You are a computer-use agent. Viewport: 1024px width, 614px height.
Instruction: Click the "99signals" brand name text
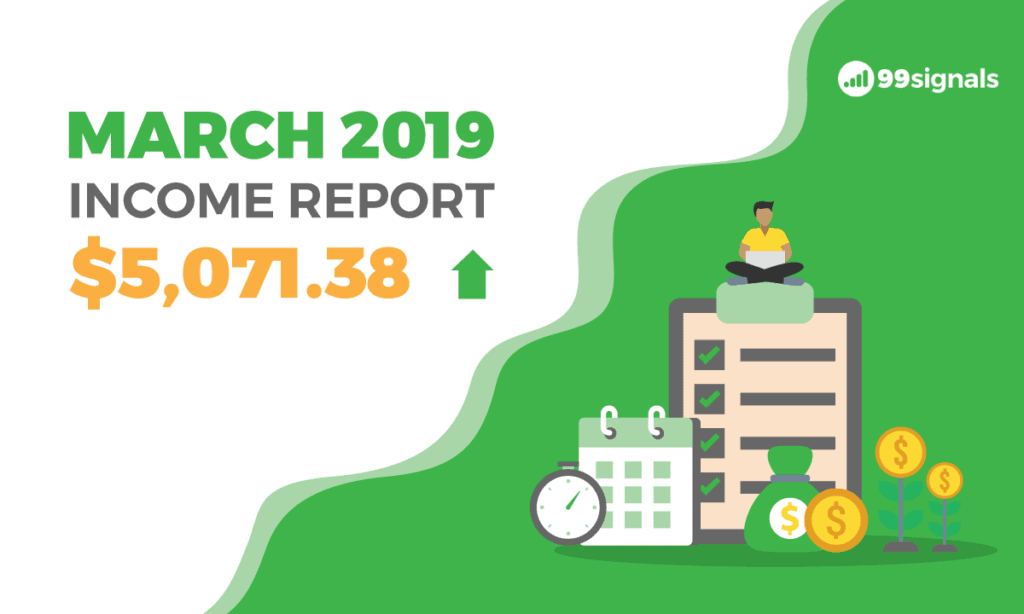click(x=938, y=80)
